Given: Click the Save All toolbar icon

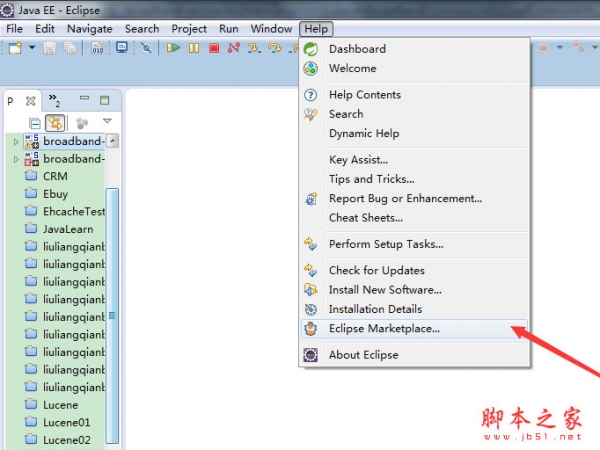Looking at the screenshot, I should point(70,48).
